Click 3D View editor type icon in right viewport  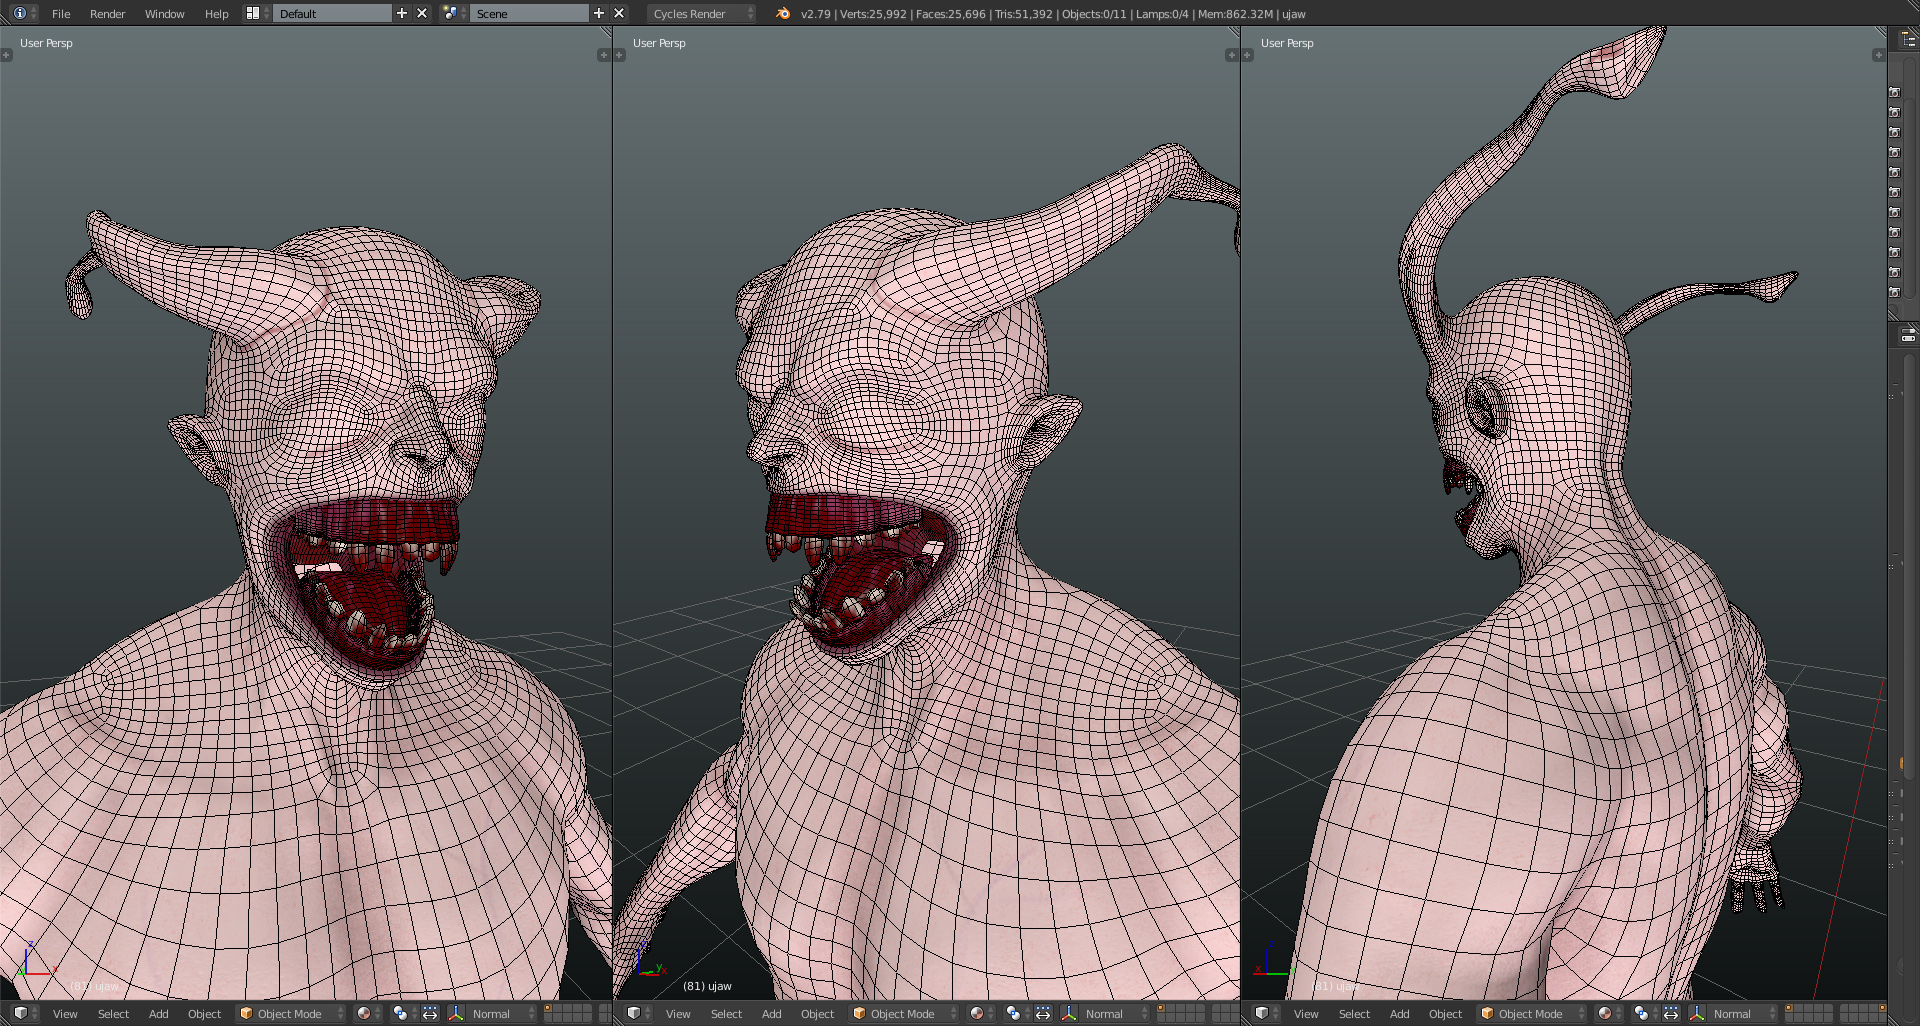(1262, 1013)
